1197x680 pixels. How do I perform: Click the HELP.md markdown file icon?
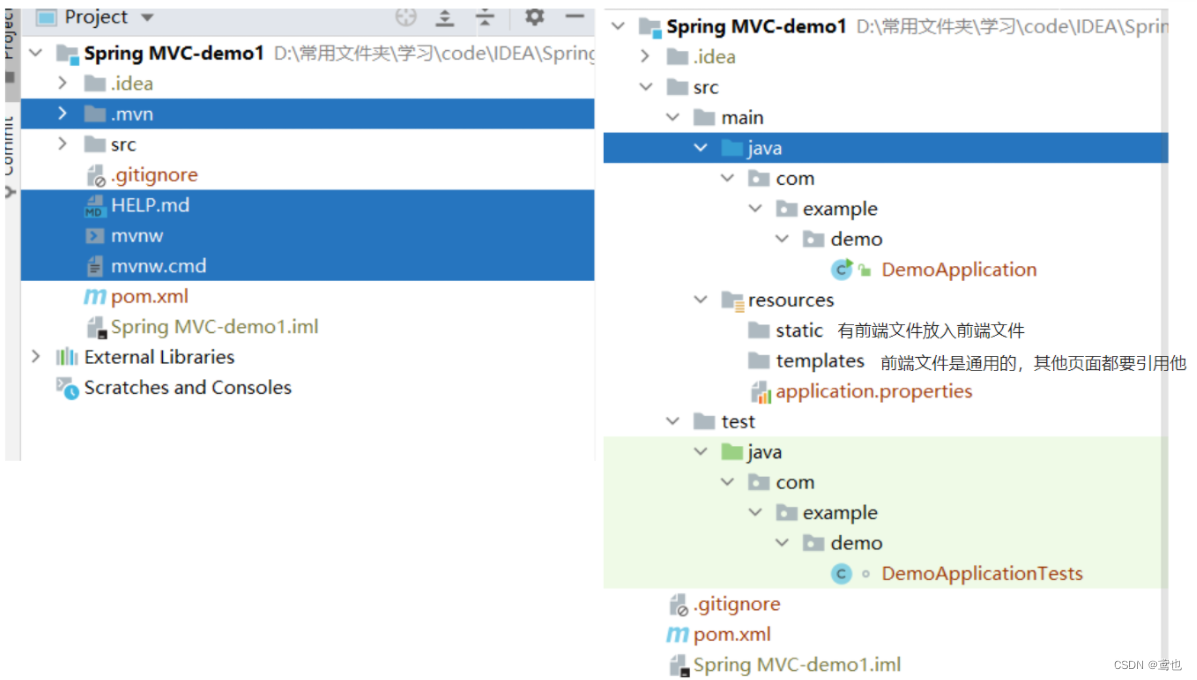click(95, 205)
